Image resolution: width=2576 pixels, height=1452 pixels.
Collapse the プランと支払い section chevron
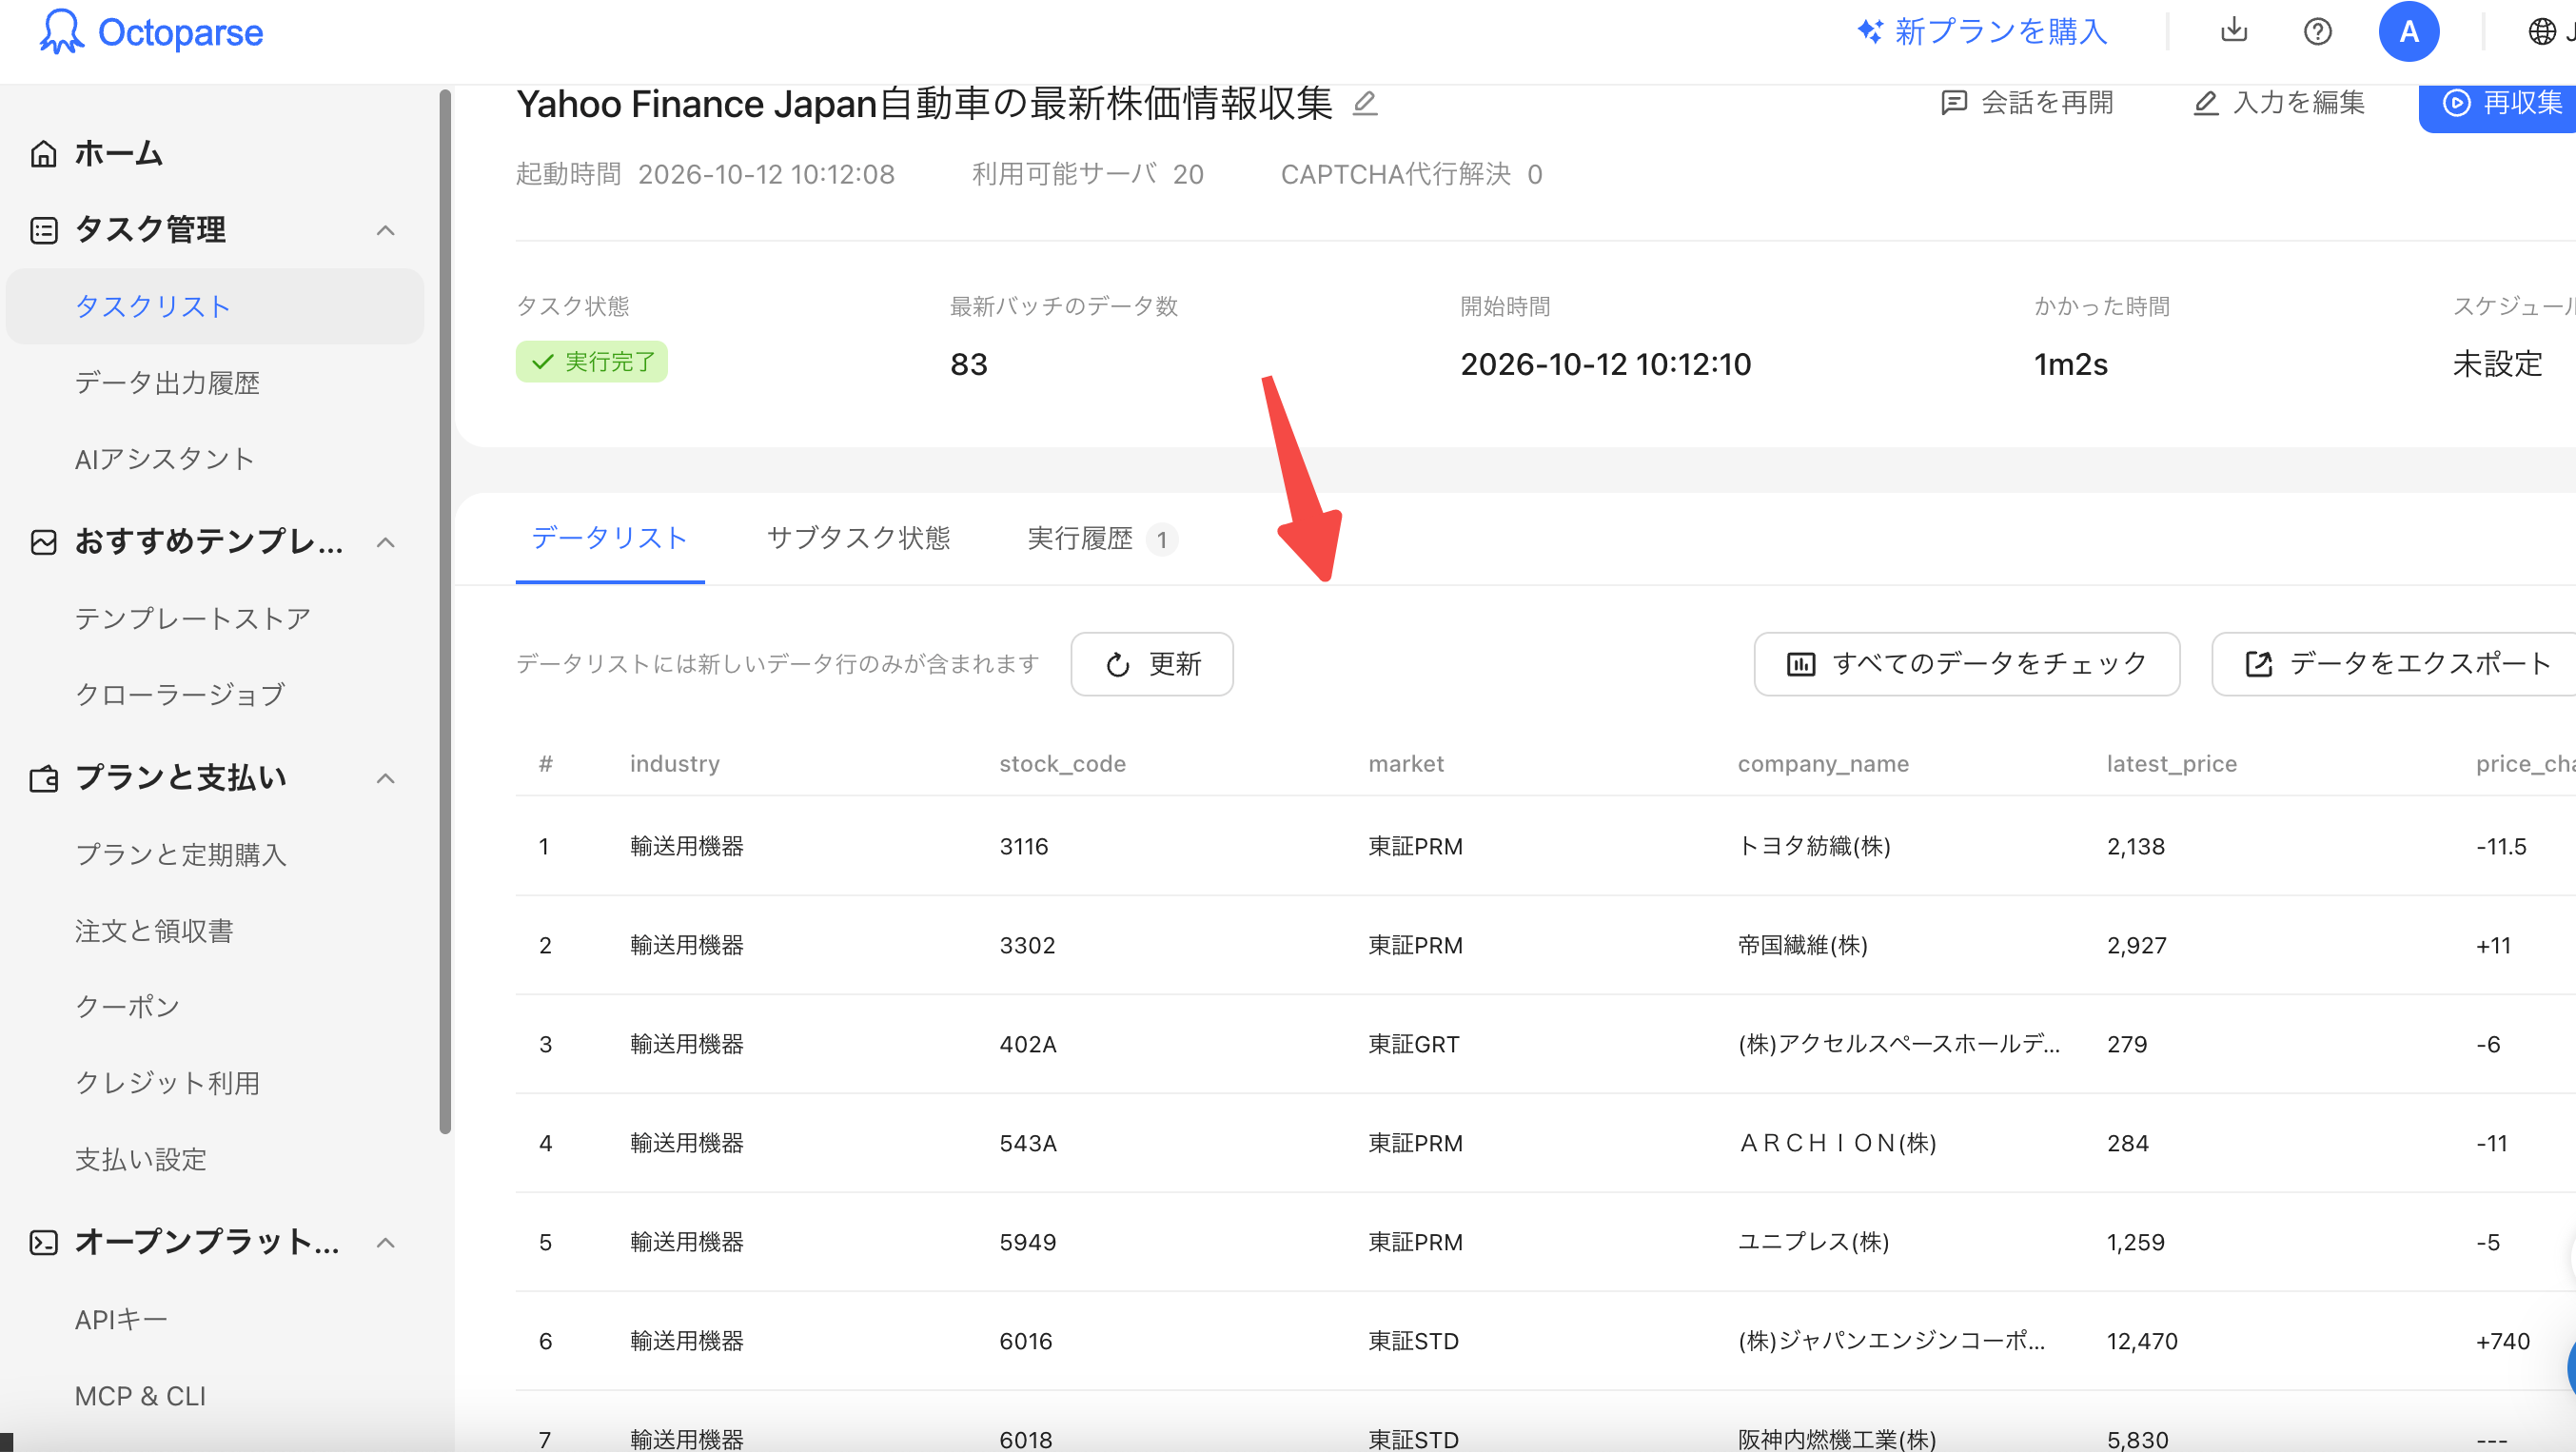pyautogui.click(x=386, y=778)
